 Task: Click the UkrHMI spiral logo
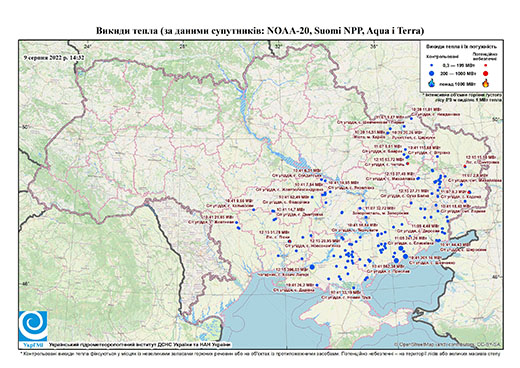click(33, 327)
